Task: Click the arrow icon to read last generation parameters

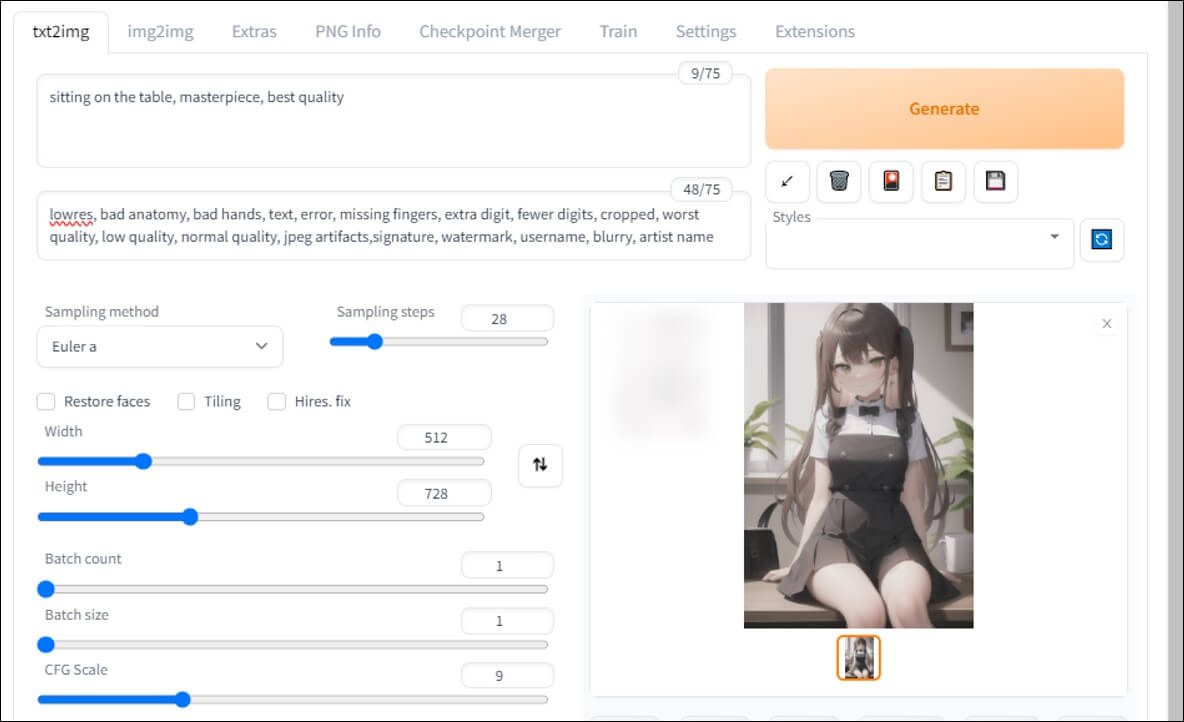Action: [x=787, y=181]
